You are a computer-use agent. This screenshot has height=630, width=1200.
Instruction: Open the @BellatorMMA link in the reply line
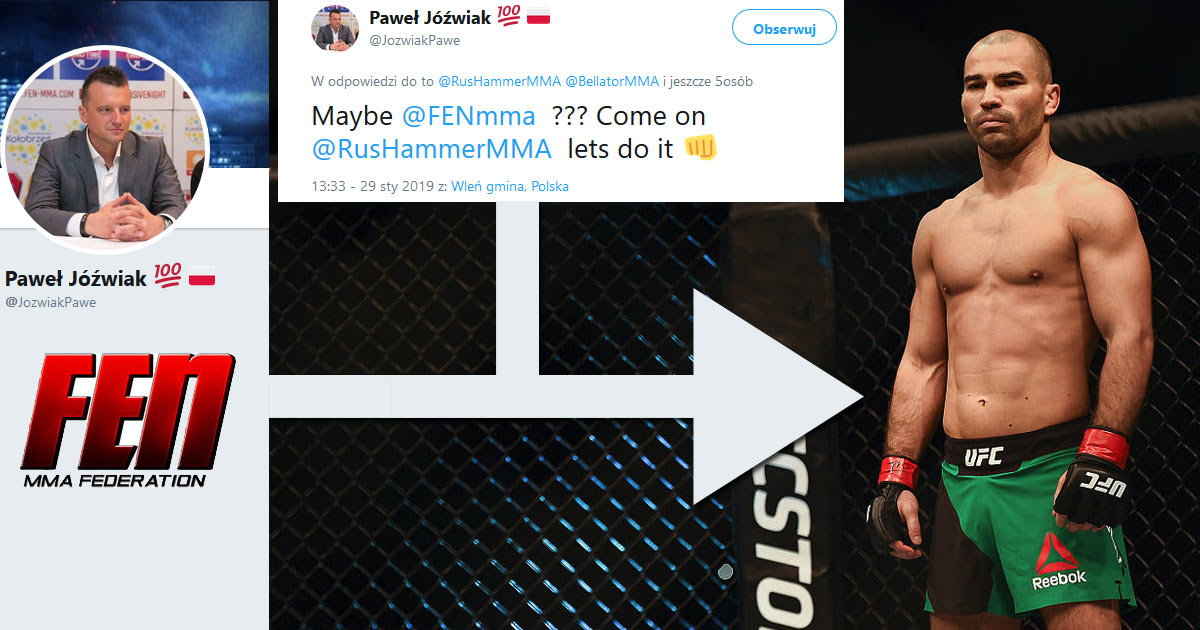pyautogui.click(x=612, y=81)
